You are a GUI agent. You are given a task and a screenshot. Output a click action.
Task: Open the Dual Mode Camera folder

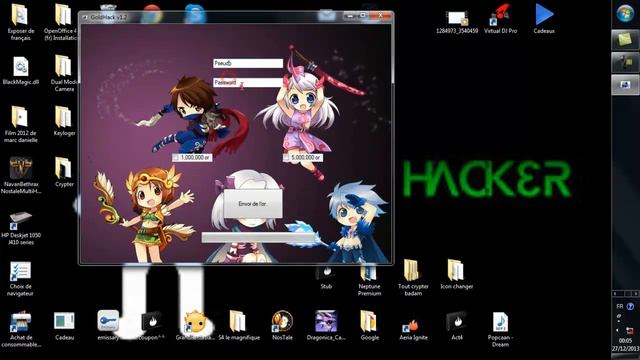click(64, 66)
